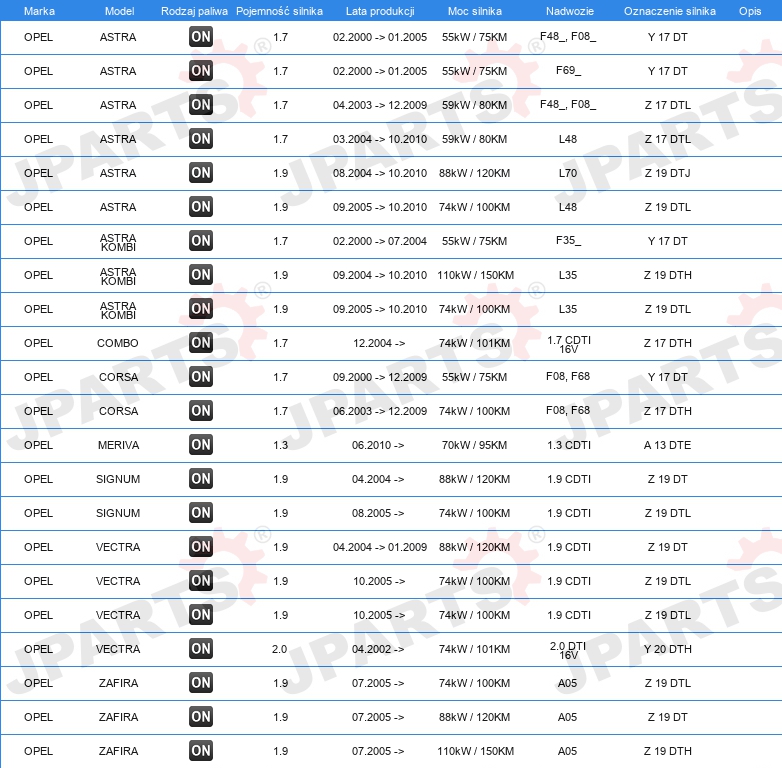Click the Pojemność silnika column header
This screenshot has width=782, height=768.
279,11
